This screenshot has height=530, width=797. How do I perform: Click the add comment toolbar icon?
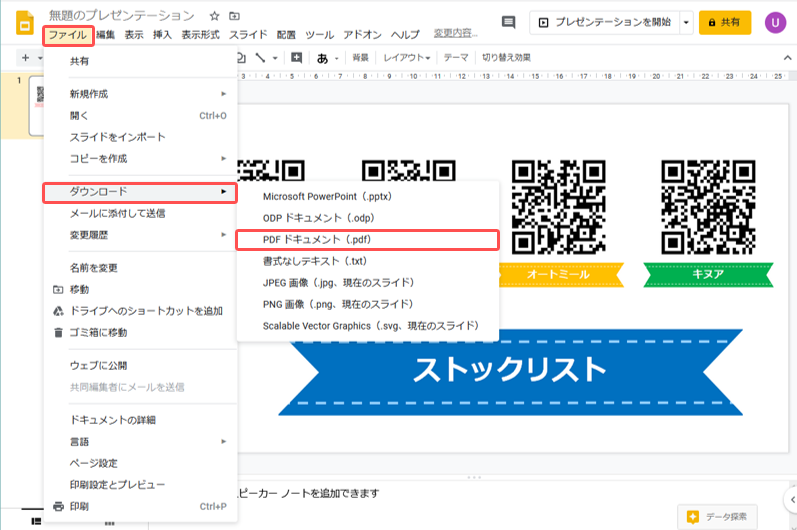pyautogui.click(x=296, y=57)
